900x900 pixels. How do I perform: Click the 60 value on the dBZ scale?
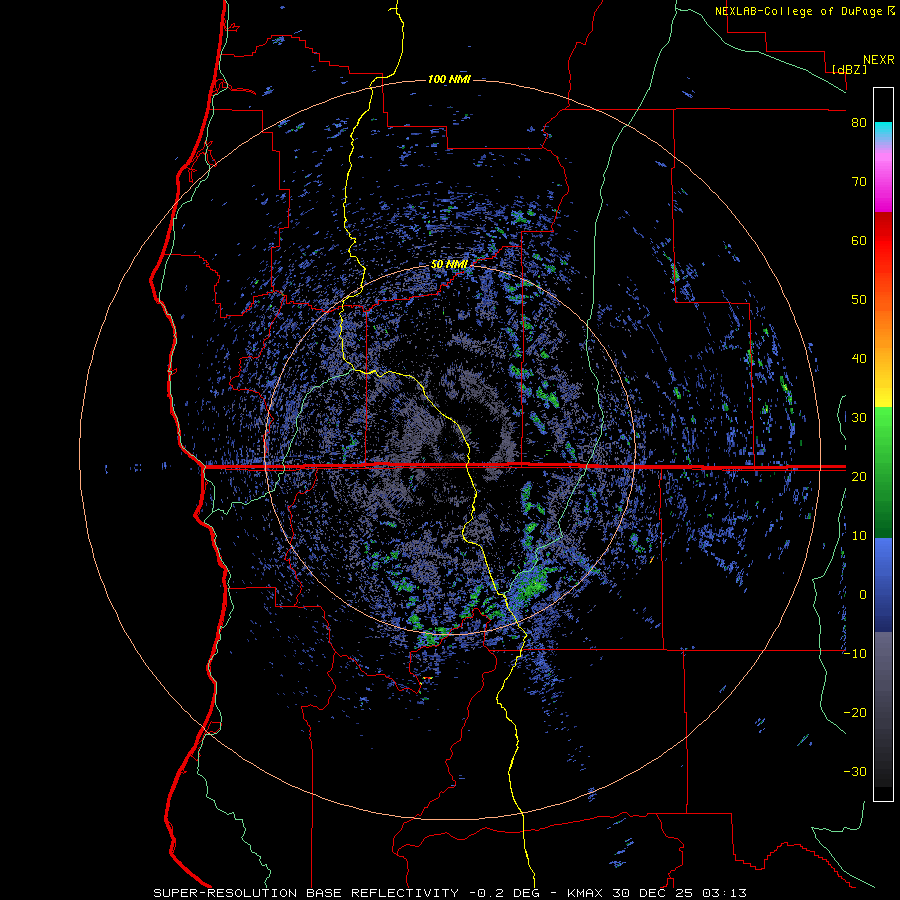[x=859, y=240]
